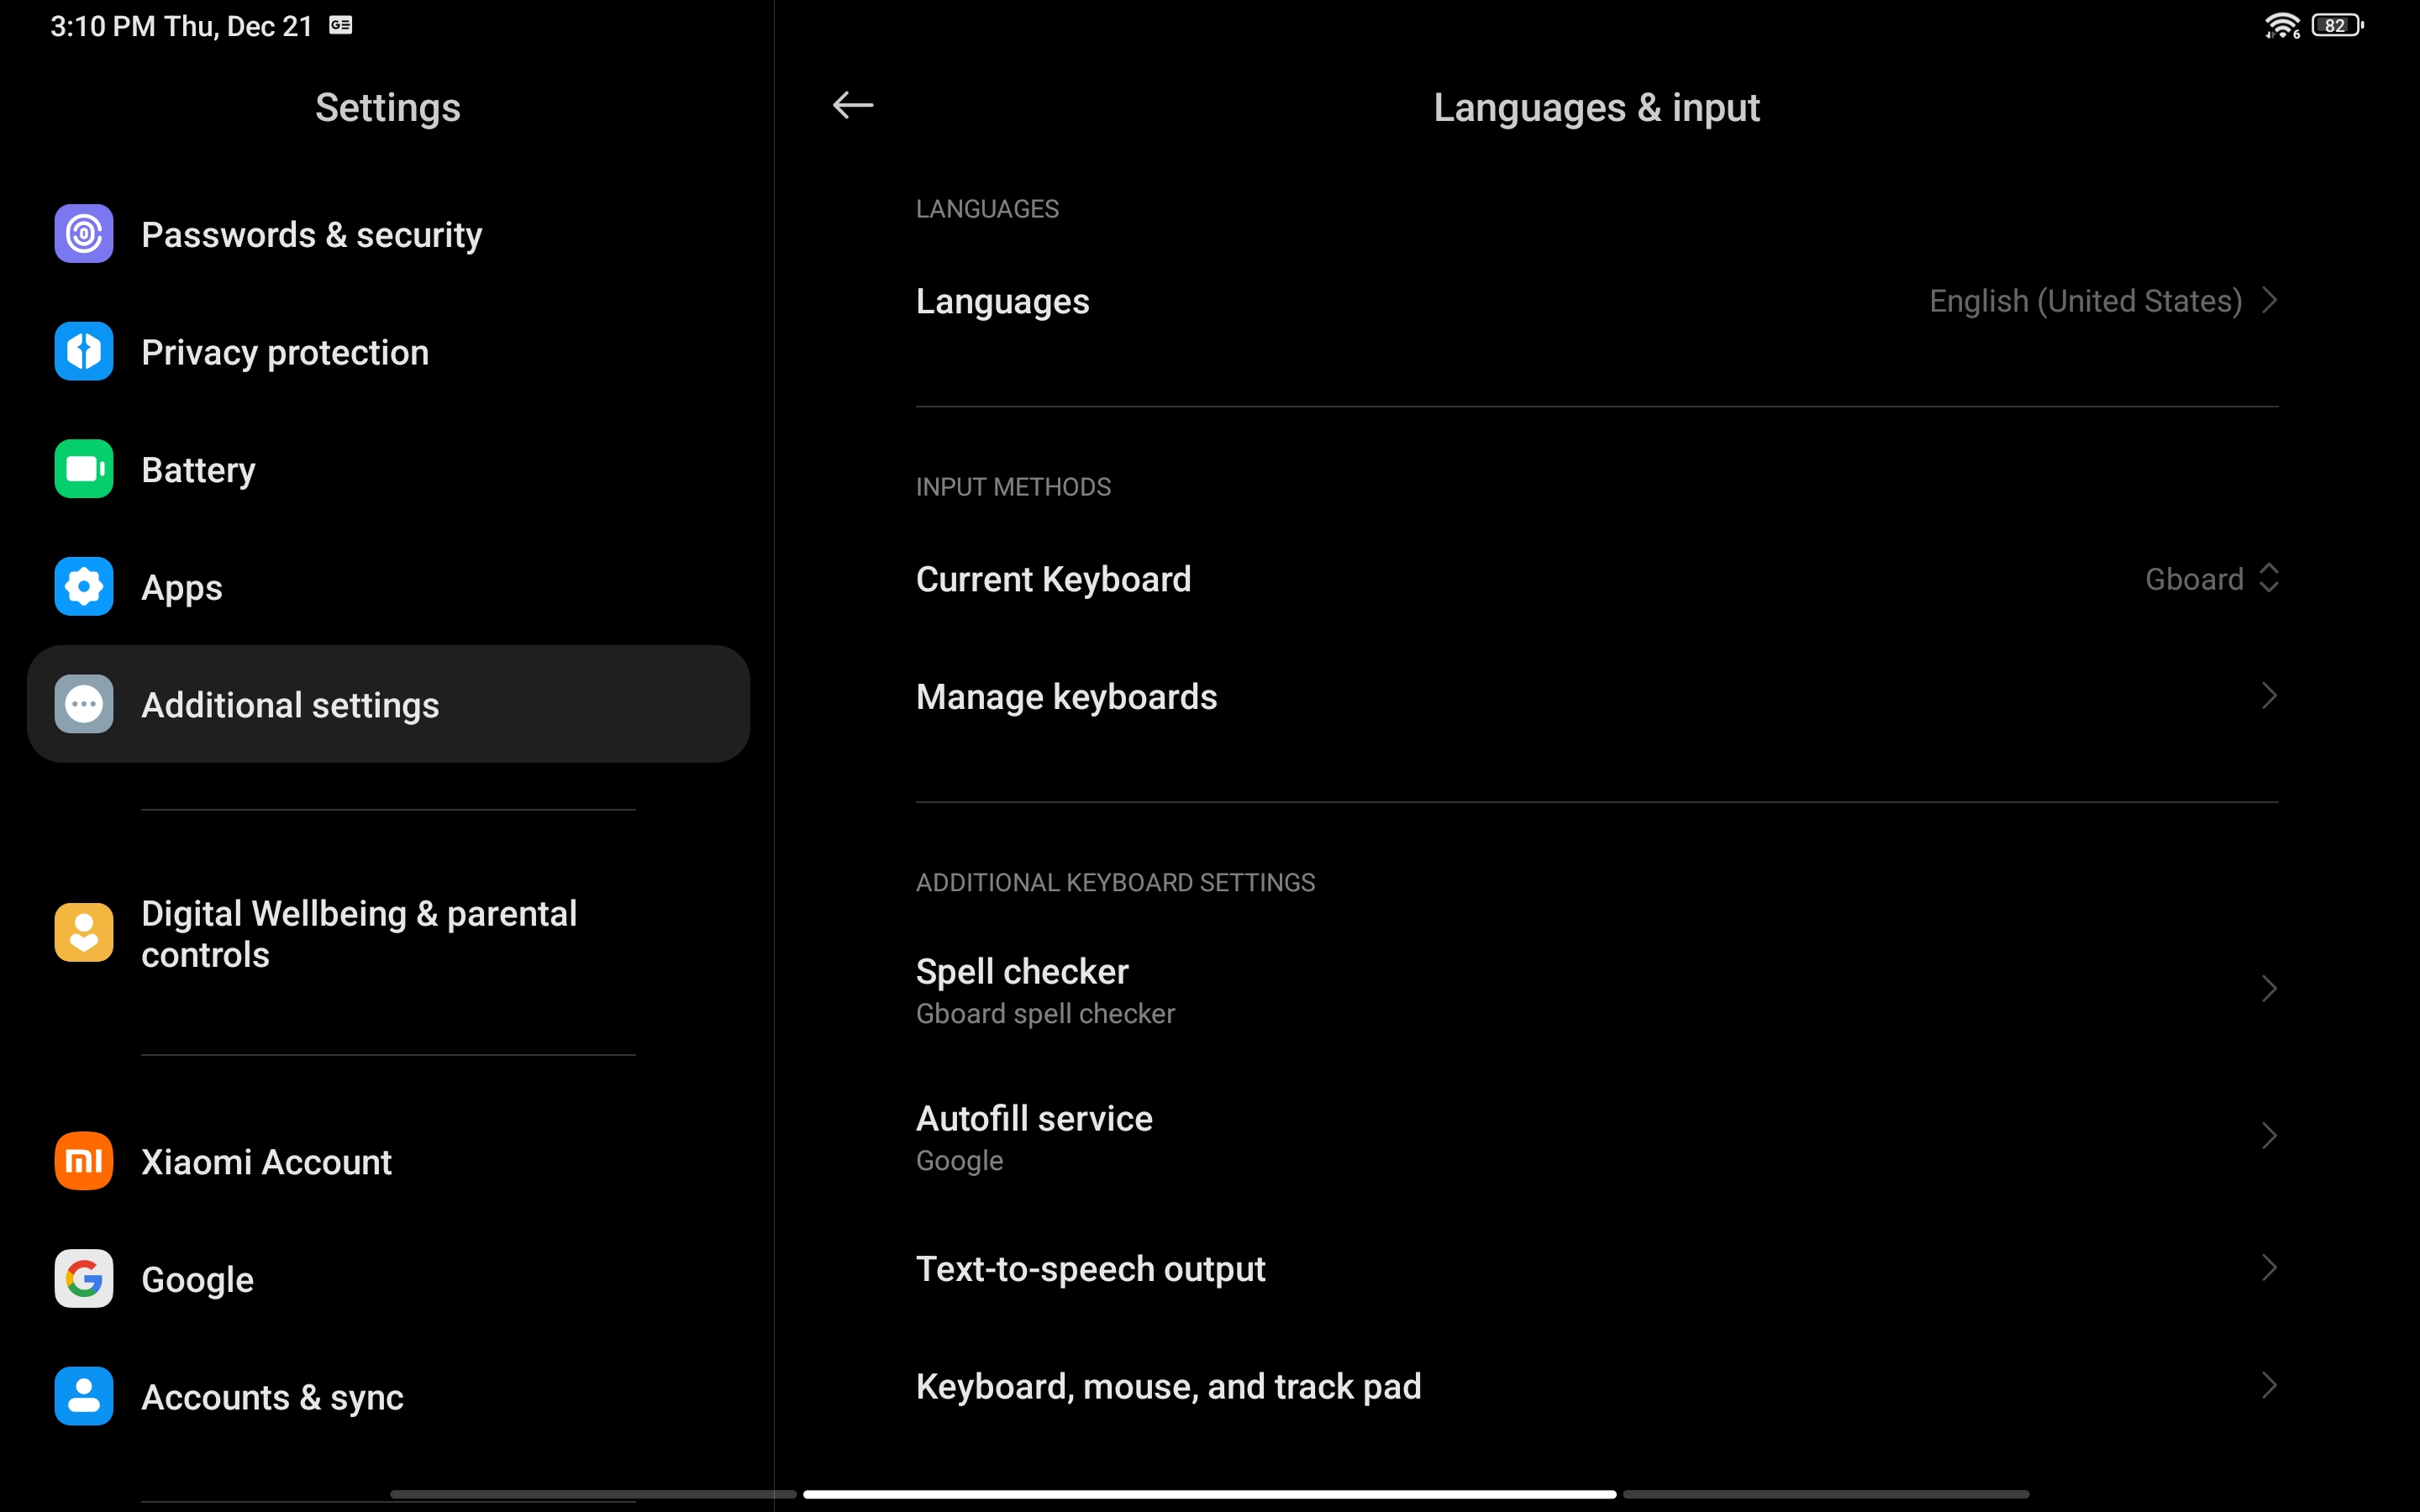Tap the keyboard notification icon in status bar
Image resolution: width=2420 pixels, height=1512 pixels.
click(341, 25)
